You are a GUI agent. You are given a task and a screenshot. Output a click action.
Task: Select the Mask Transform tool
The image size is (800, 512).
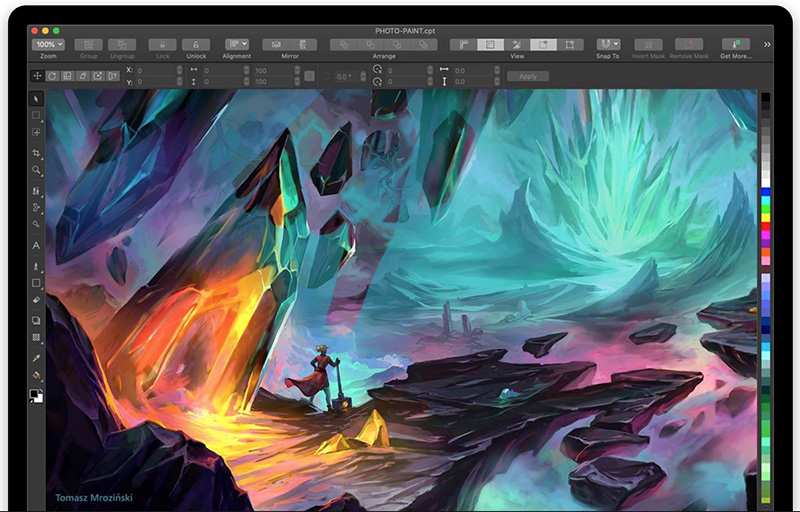click(36, 132)
